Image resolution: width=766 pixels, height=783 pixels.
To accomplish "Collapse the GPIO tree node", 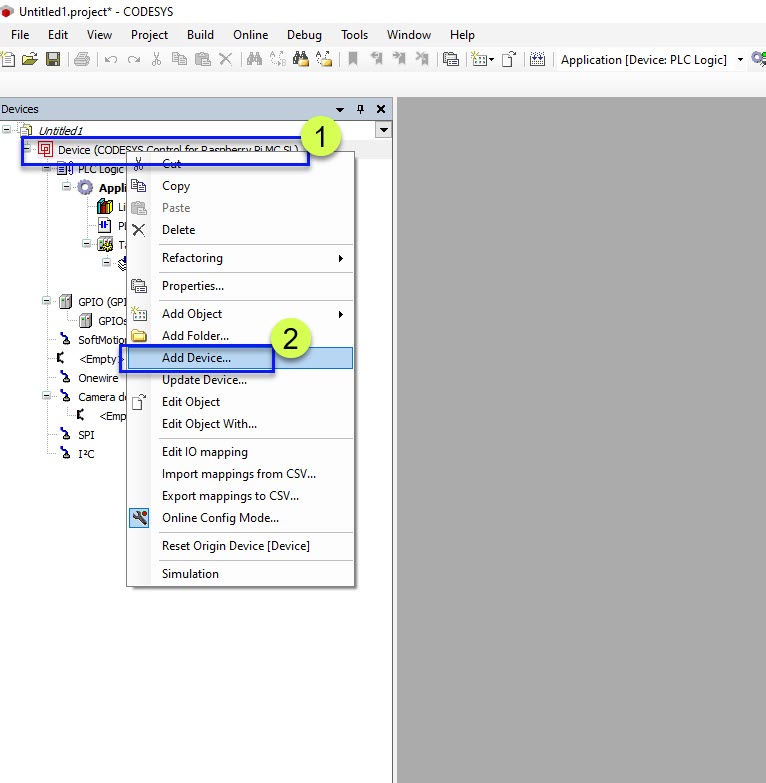I will point(47,301).
